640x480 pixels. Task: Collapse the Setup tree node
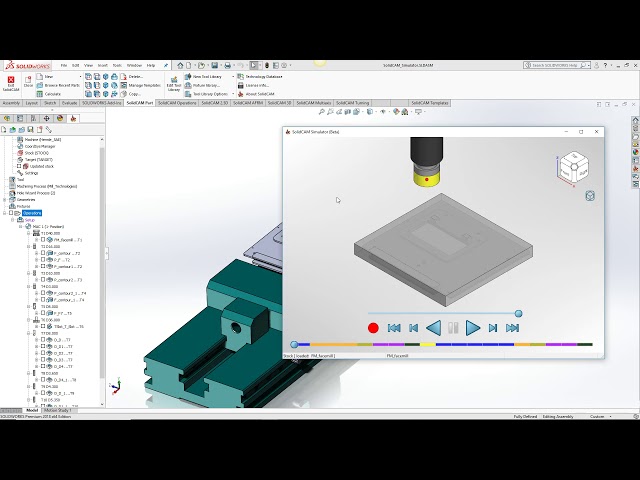(x=12, y=220)
